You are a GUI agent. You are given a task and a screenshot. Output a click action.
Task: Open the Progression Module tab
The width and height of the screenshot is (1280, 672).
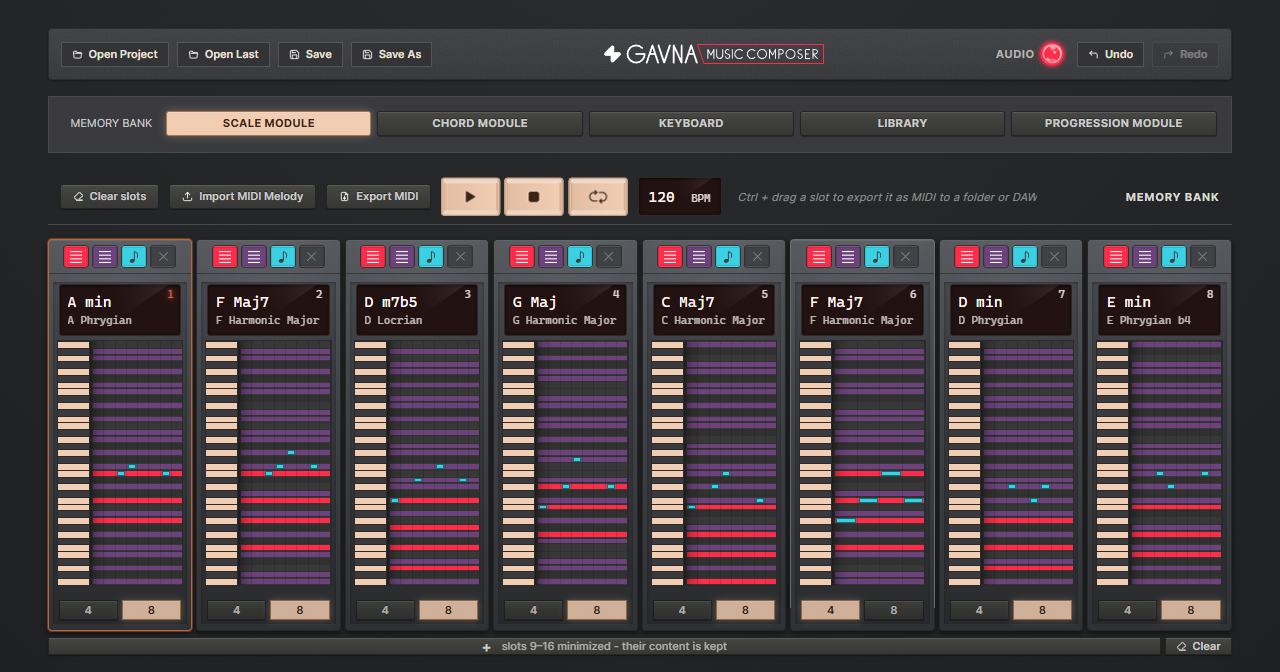(x=1114, y=123)
